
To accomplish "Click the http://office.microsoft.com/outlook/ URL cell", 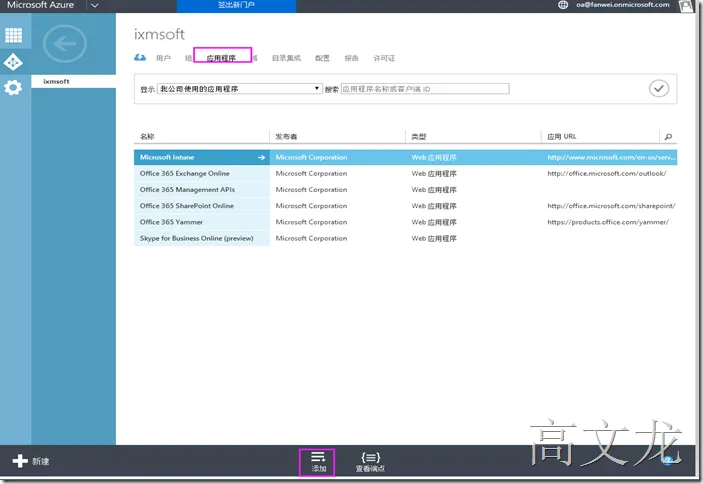I will (x=607, y=173).
